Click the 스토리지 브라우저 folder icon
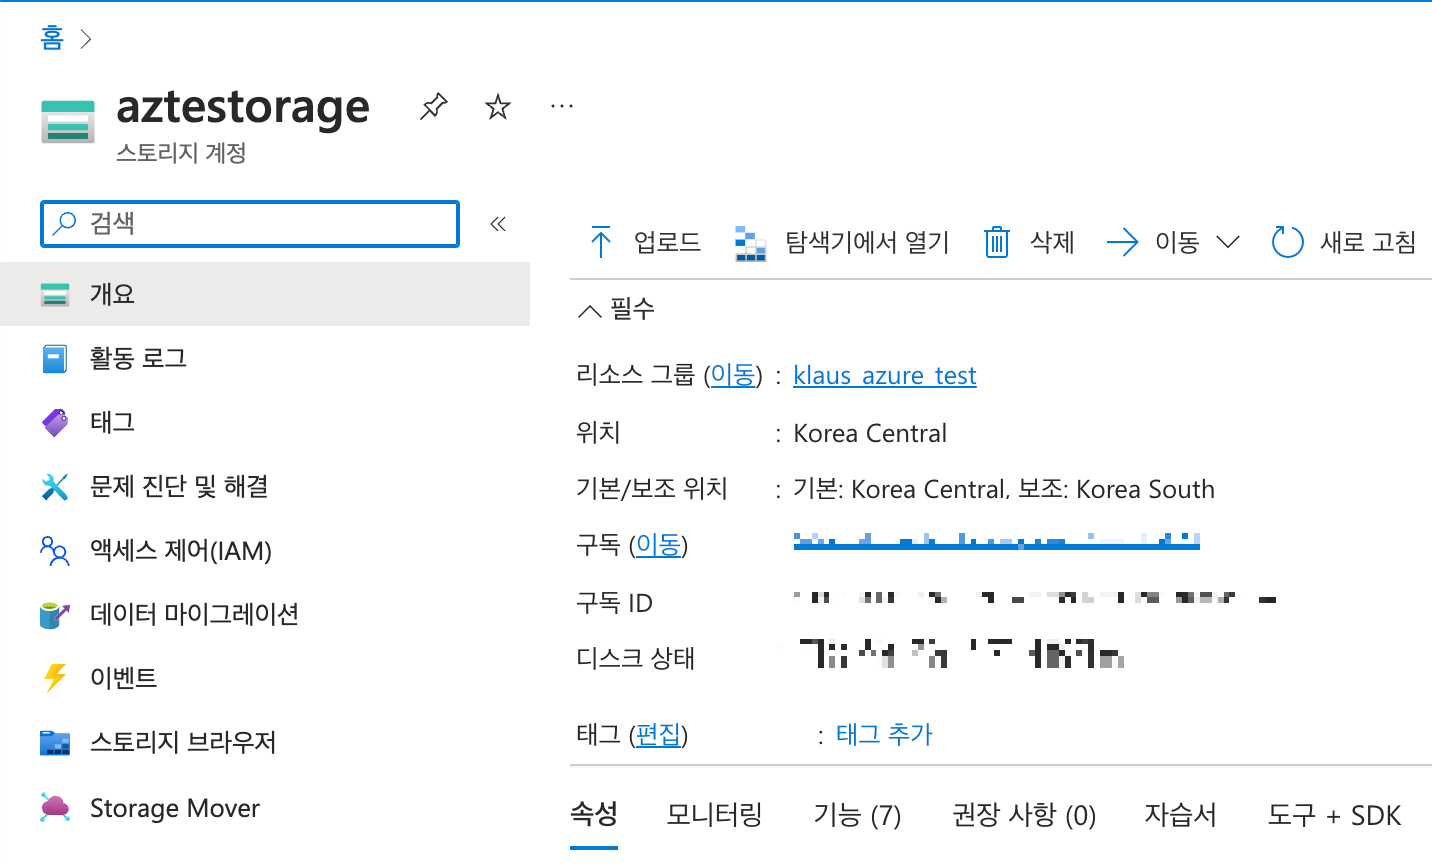Image resolution: width=1432 pixels, height=868 pixels. 55,743
